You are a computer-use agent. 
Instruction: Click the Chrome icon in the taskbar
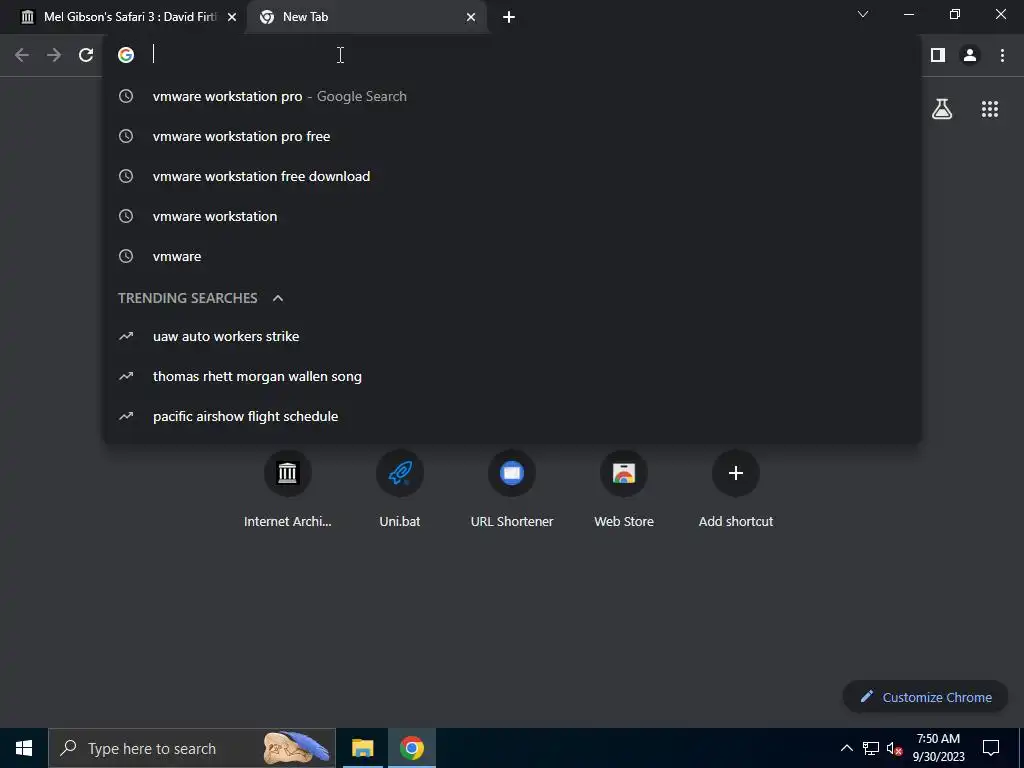click(411, 748)
